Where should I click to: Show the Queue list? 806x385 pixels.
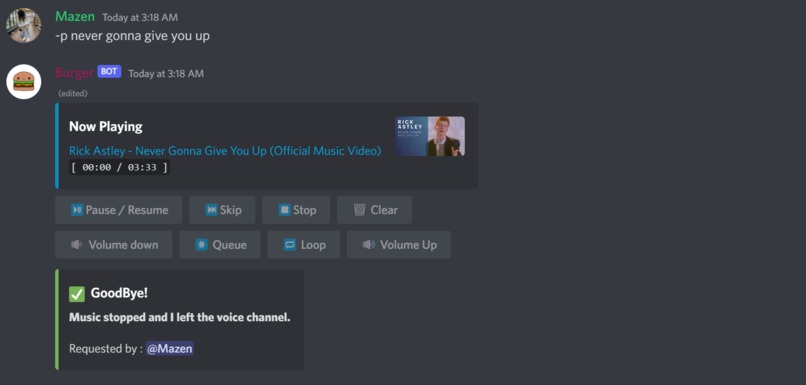220,245
